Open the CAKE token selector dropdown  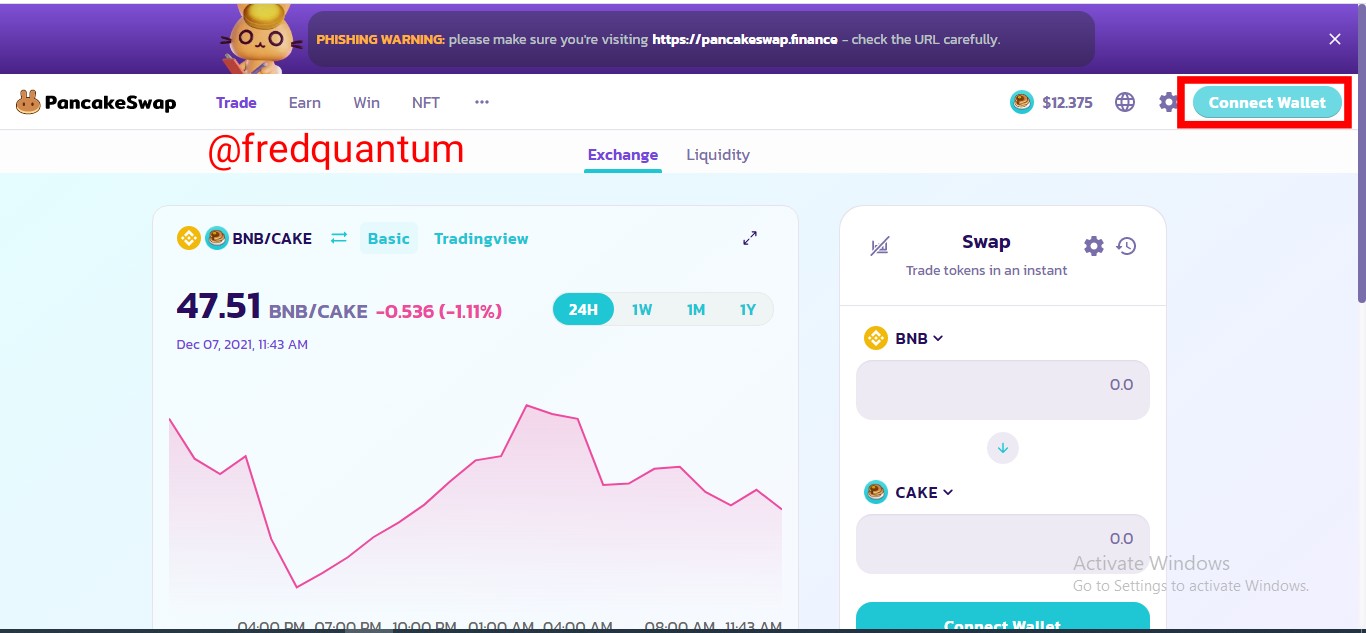(909, 492)
